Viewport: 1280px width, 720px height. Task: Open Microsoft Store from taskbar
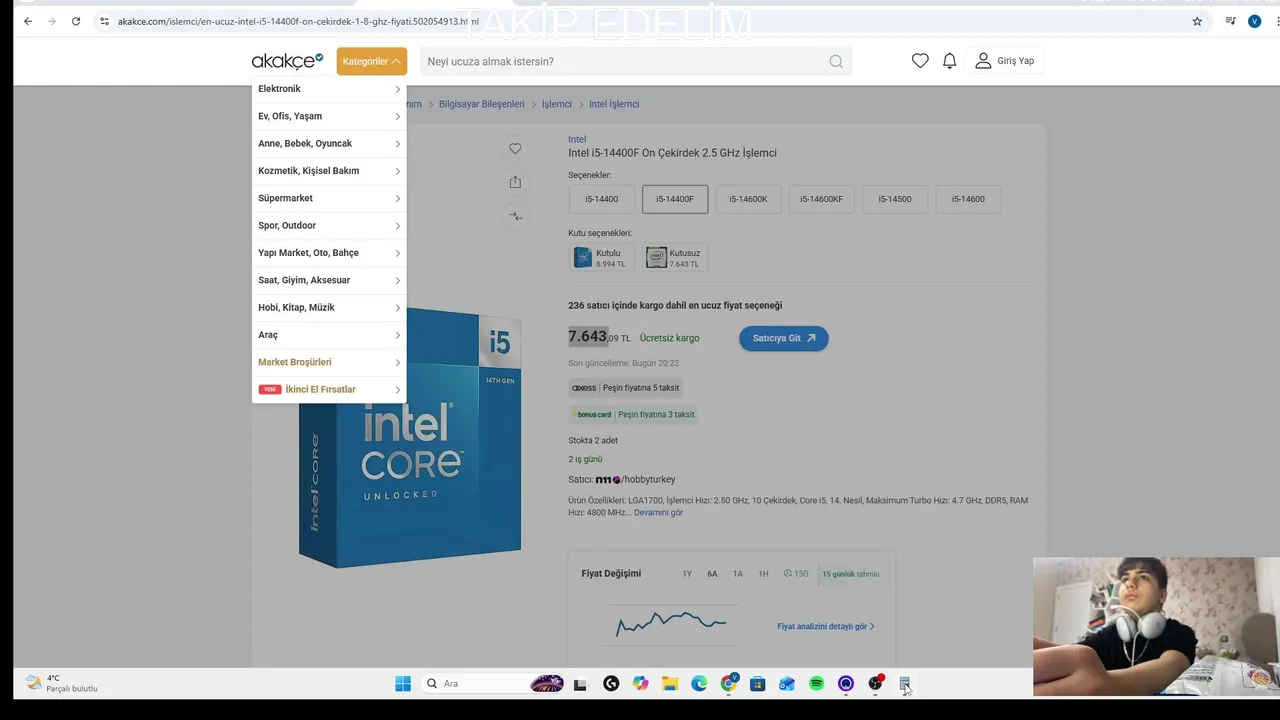point(757,684)
